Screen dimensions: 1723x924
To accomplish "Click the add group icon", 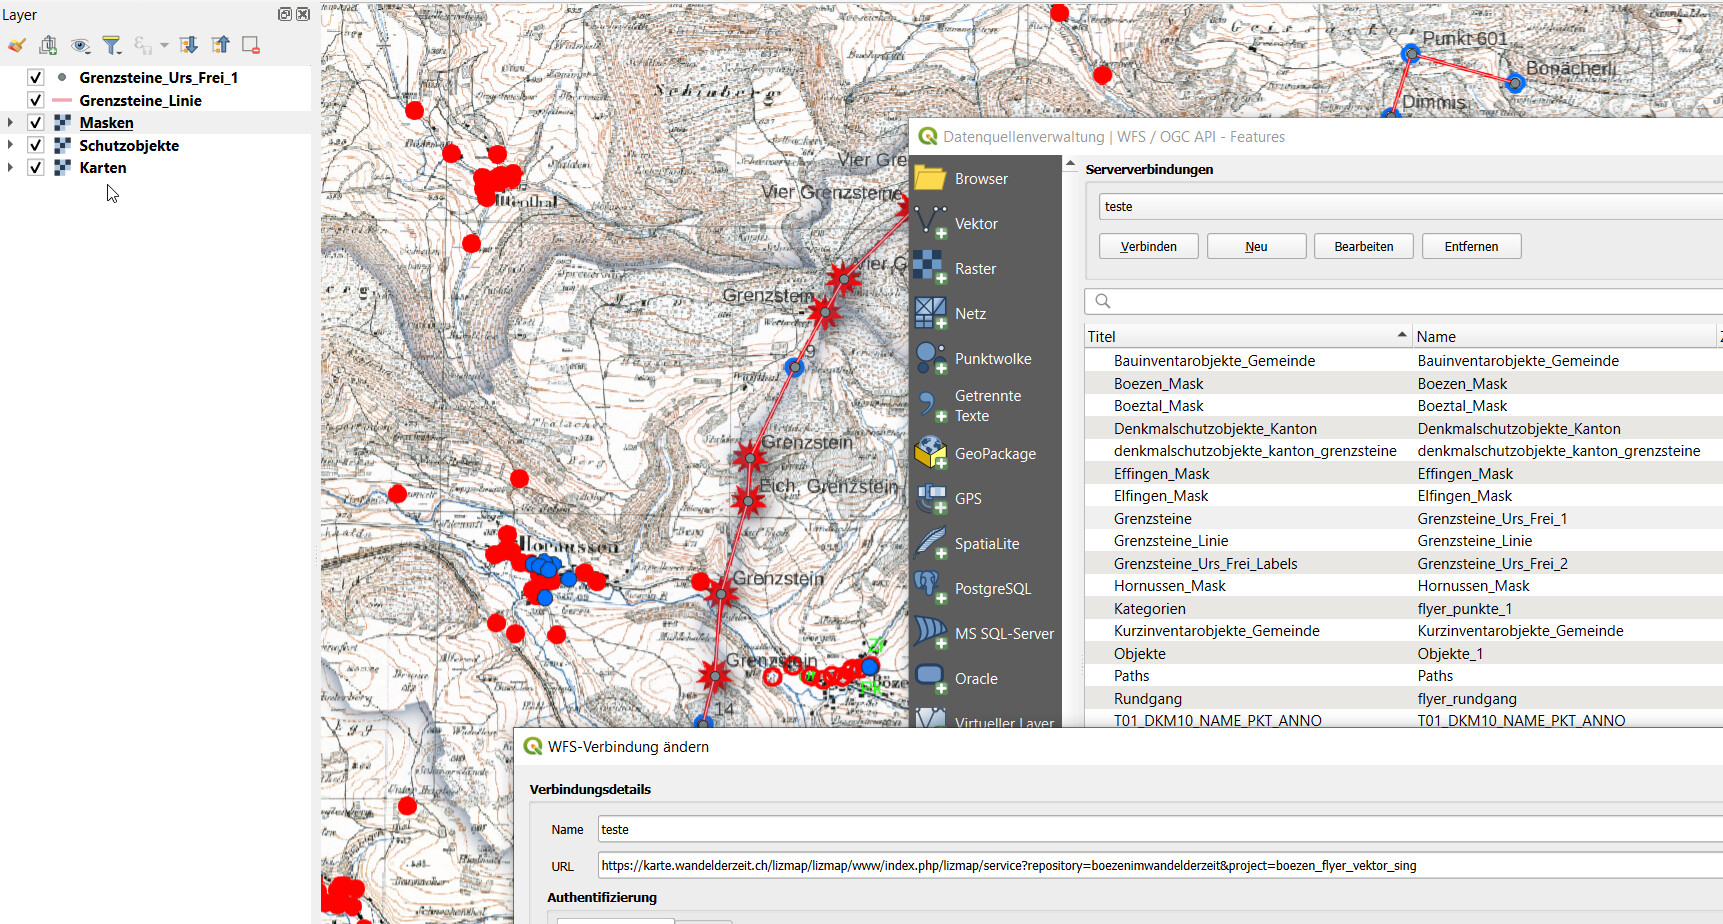I will [48, 45].
